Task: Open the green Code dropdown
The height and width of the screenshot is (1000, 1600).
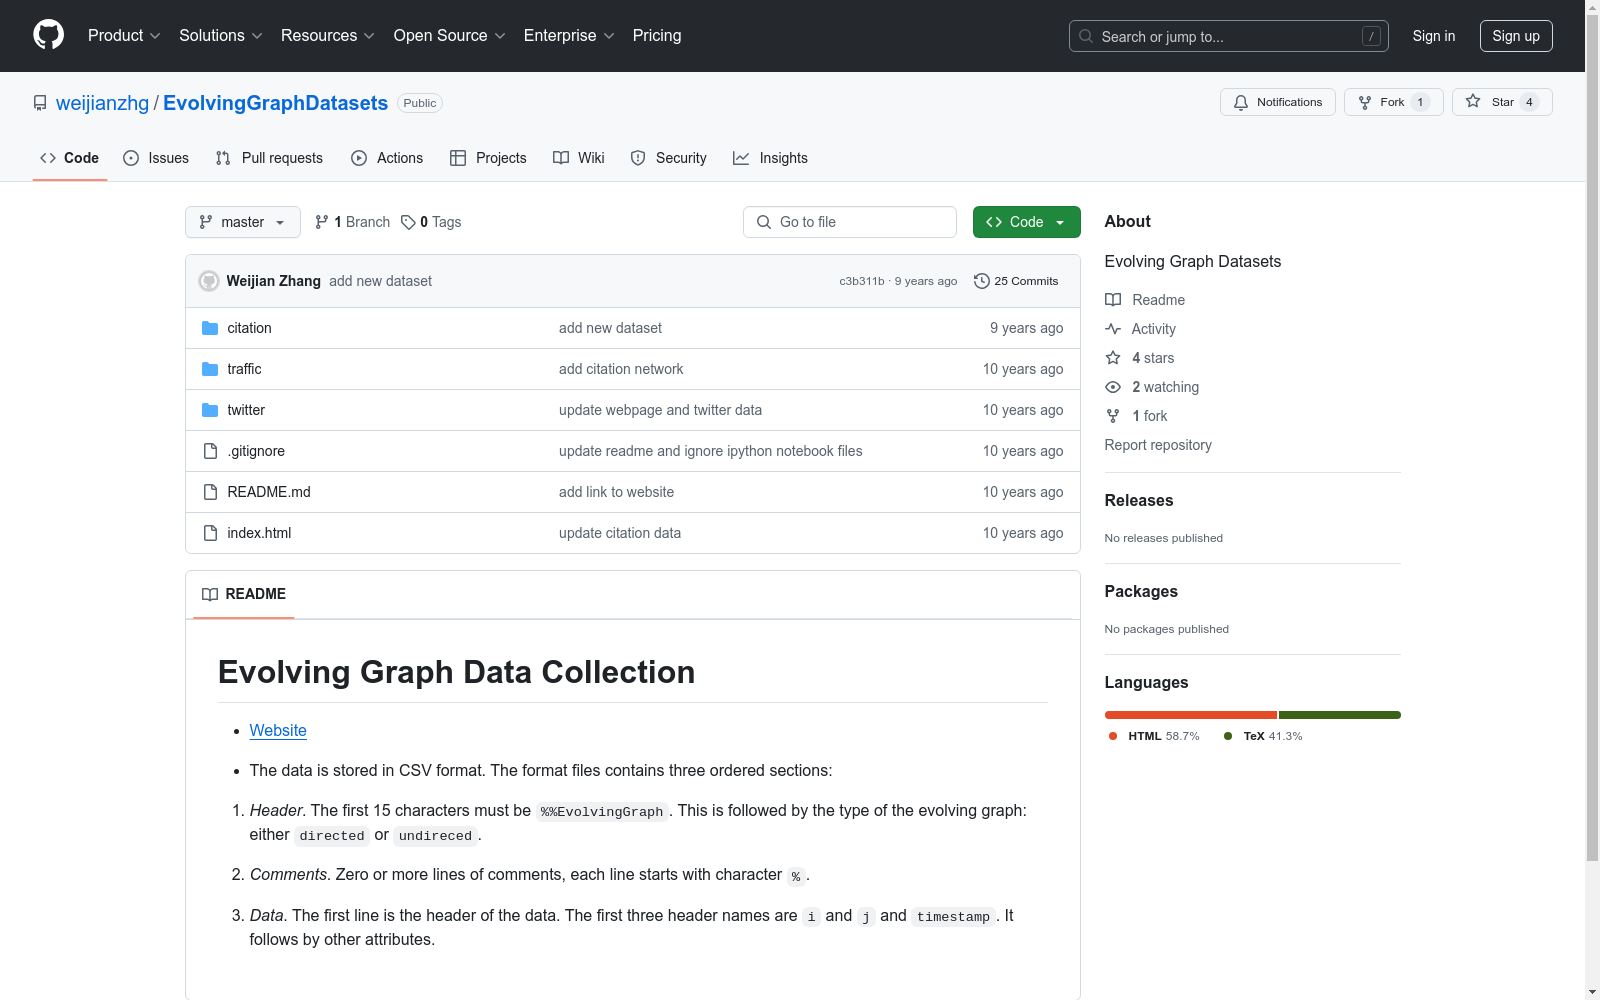Action: [1027, 222]
